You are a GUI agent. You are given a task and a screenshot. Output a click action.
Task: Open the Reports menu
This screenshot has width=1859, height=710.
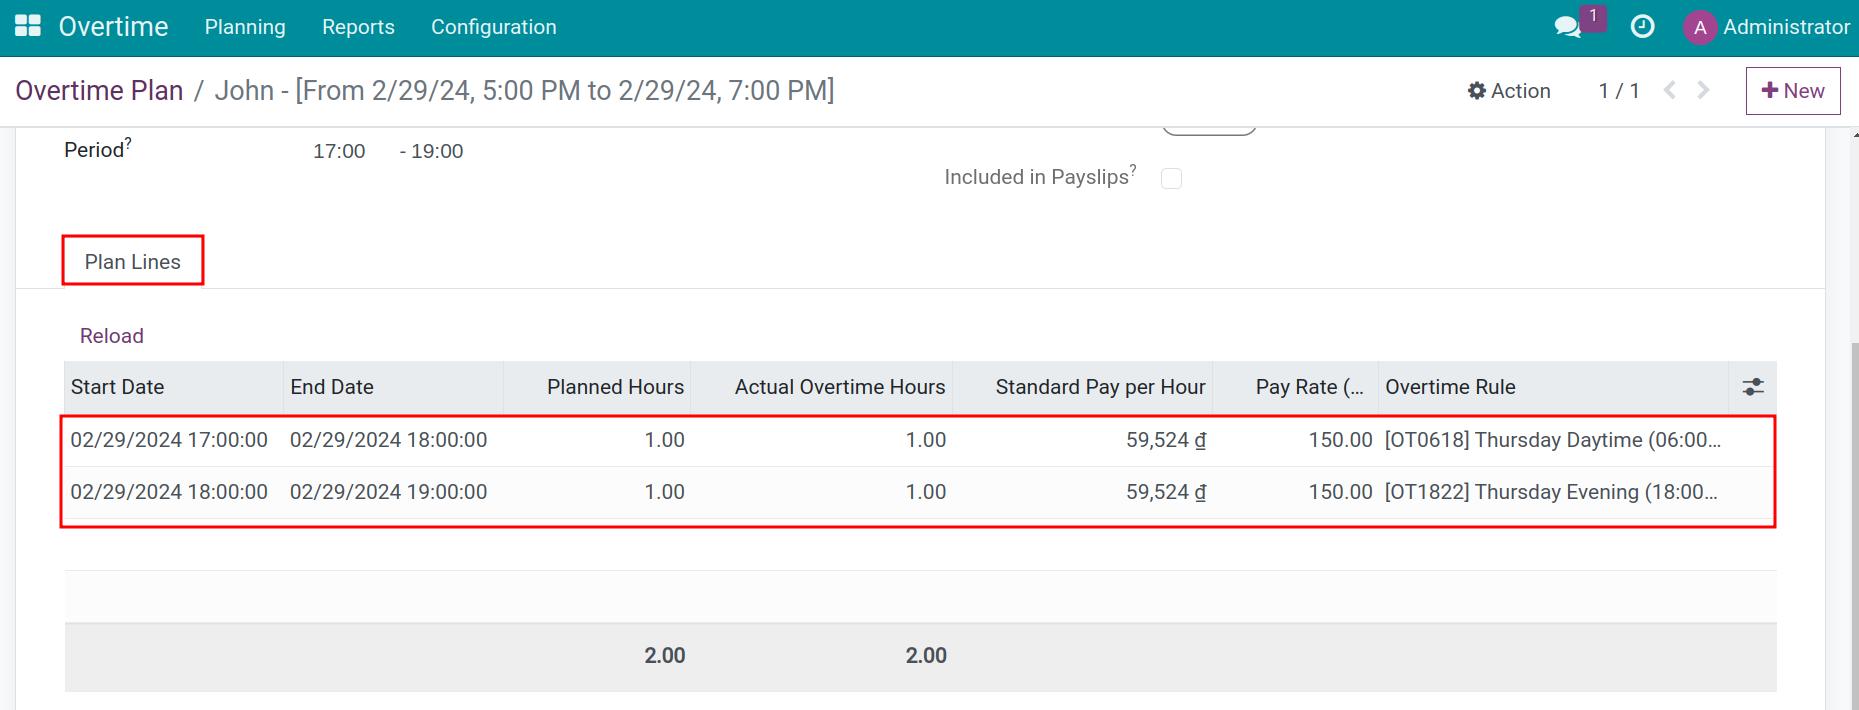[358, 27]
